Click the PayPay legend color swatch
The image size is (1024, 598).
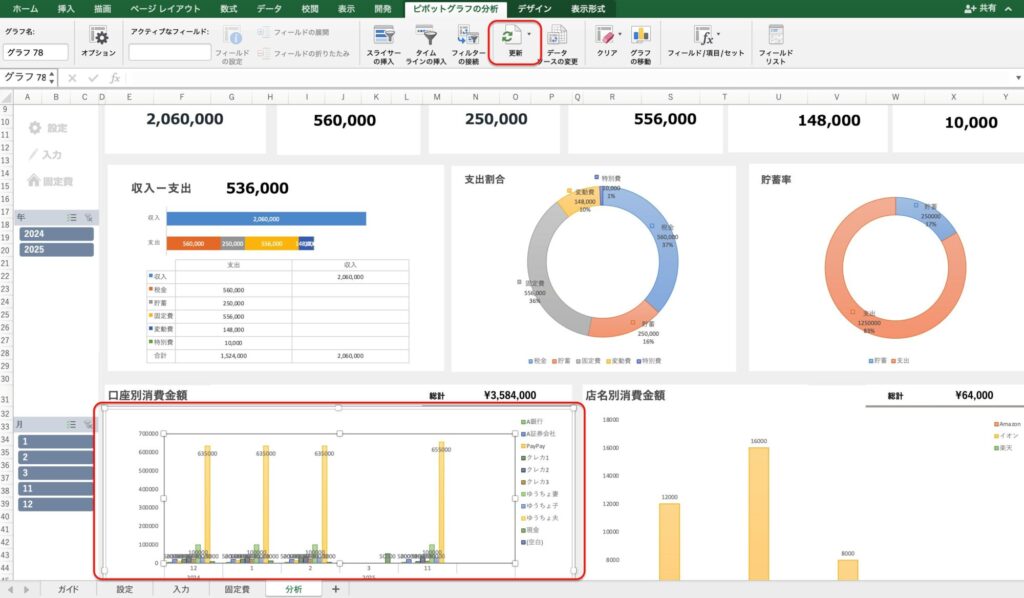(523, 445)
